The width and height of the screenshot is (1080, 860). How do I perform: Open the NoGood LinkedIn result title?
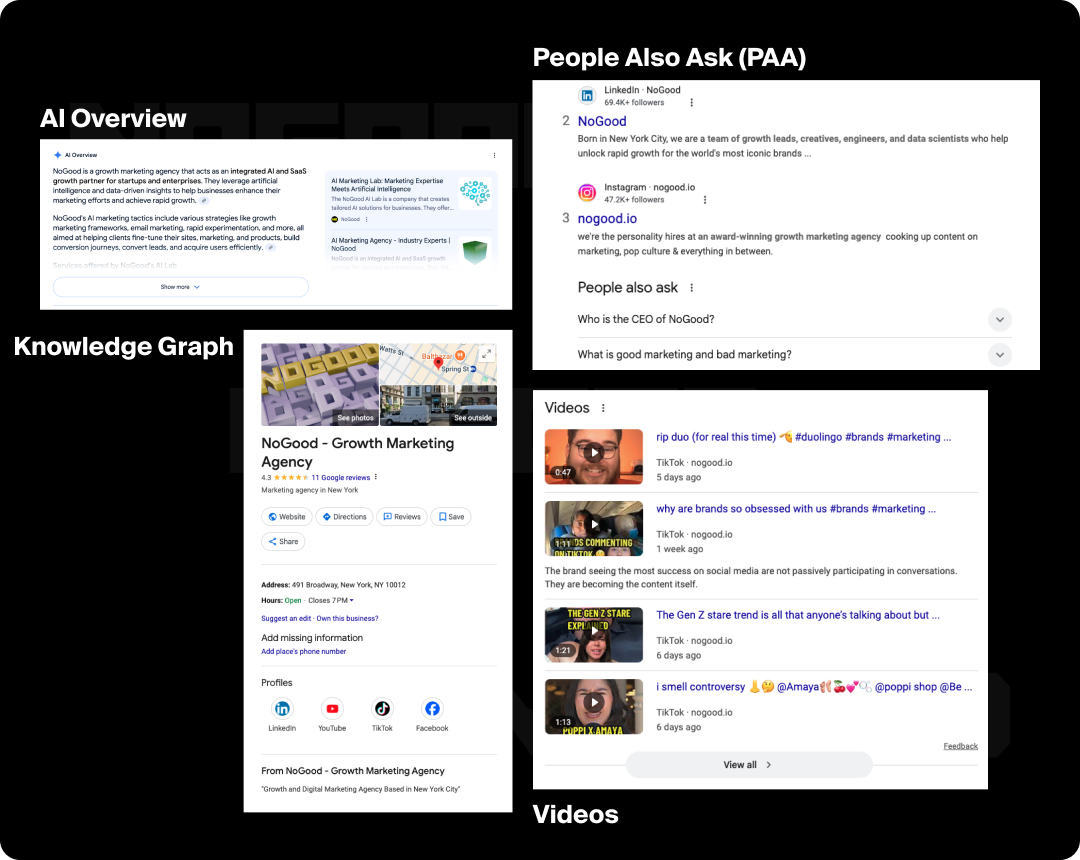click(x=602, y=121)
